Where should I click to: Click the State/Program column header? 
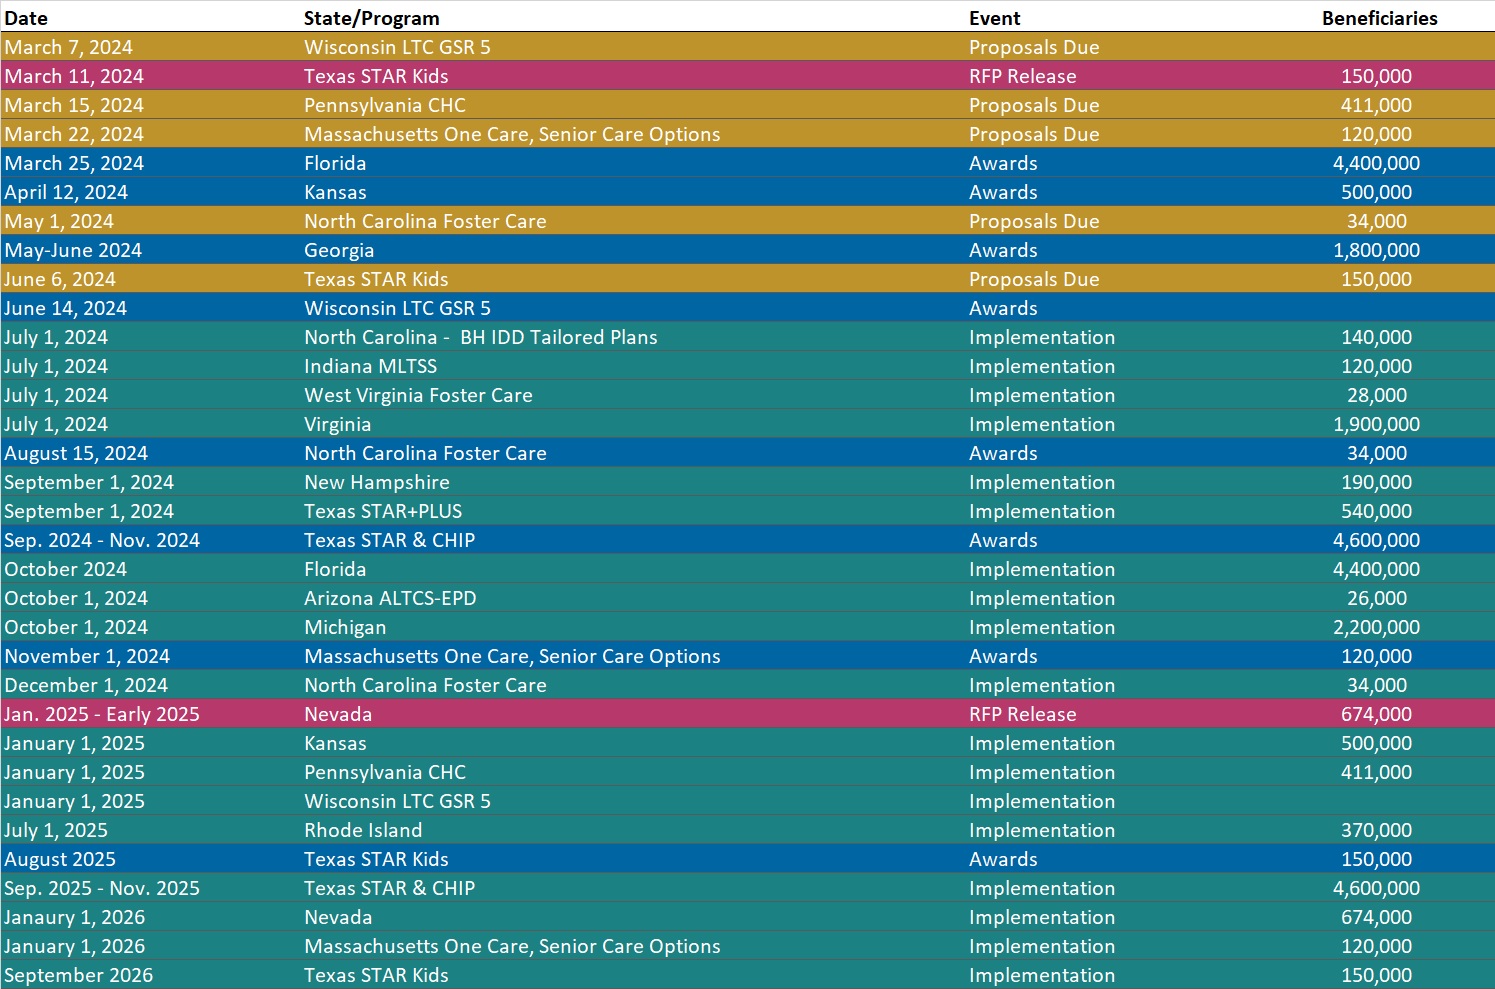tap(371, 18)
